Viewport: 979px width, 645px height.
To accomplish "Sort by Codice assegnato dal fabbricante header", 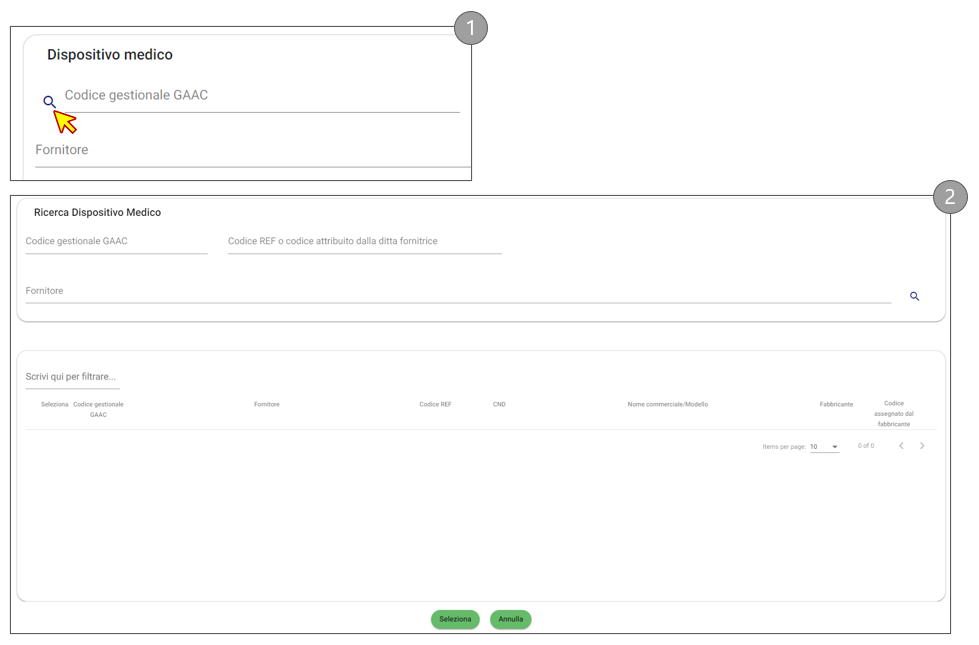I will click(893, 413).
